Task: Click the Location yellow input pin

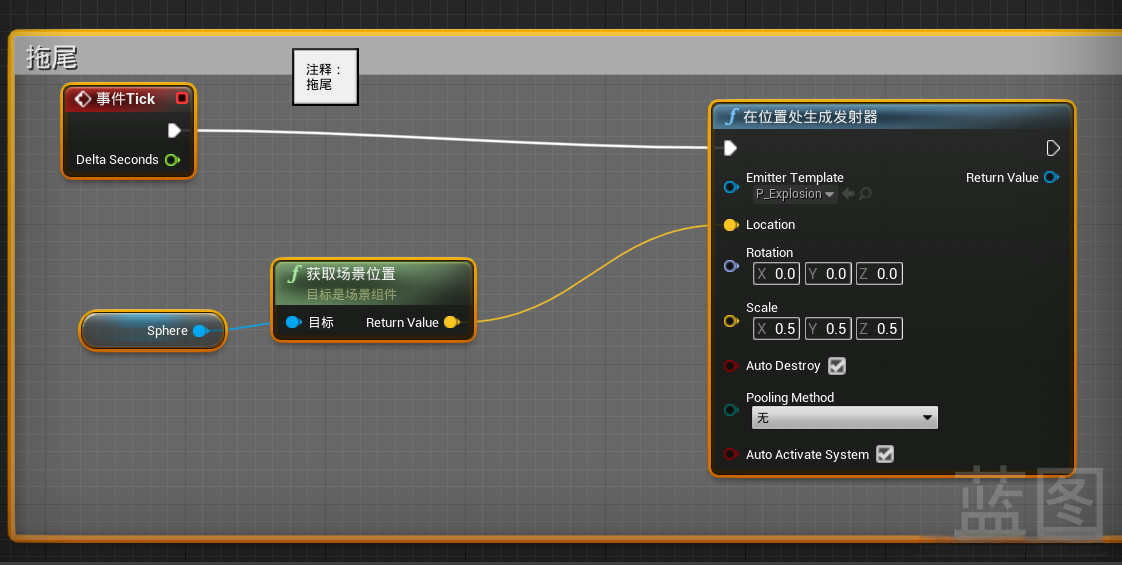Action: [x=731, y=225]
